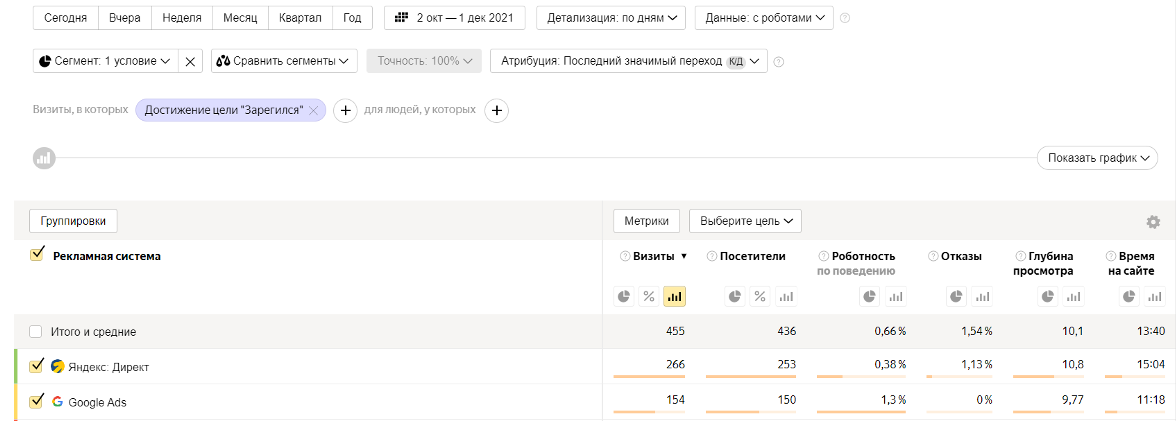Expand the Показать график control
Screen dimensions: 1176x427
[x=1097, y=158]
